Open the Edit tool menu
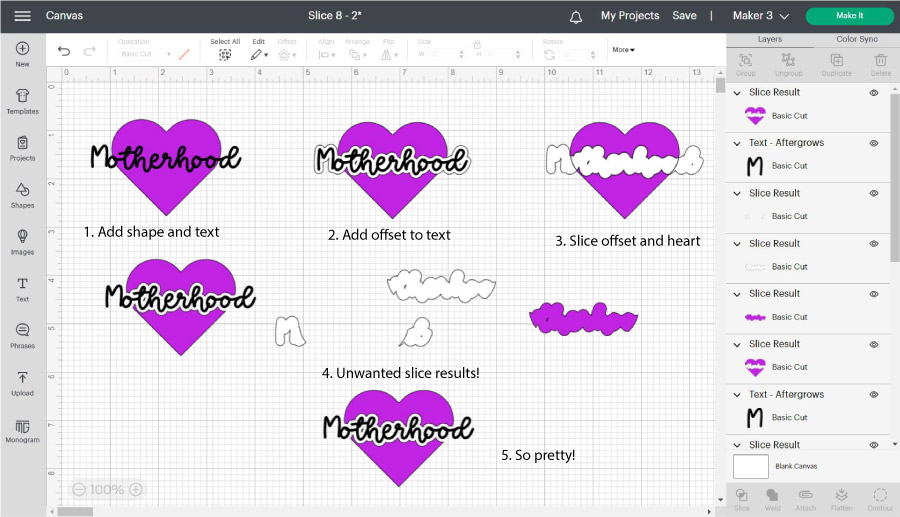This screenshot has height=517, width=900. pos(259,50)
